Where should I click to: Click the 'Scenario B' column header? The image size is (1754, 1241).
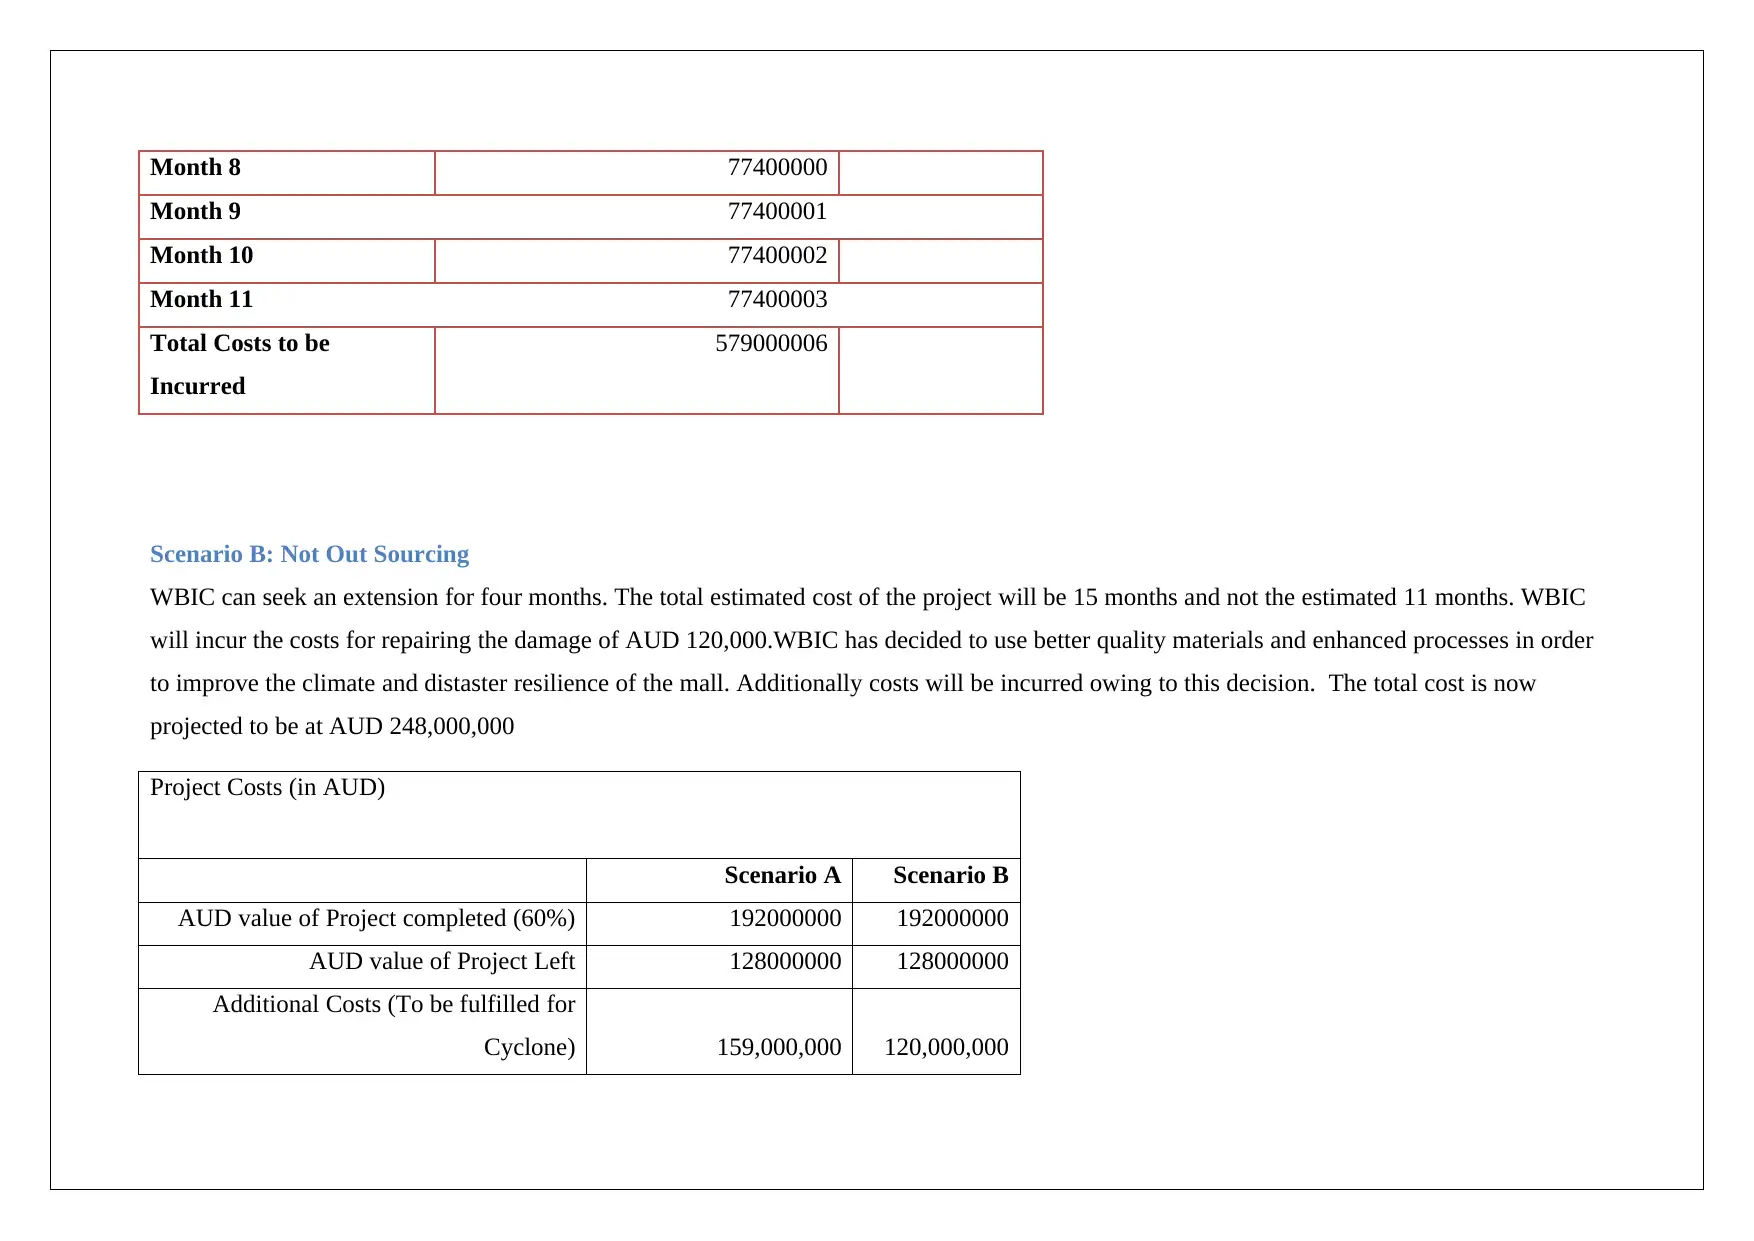click(951, 876)
